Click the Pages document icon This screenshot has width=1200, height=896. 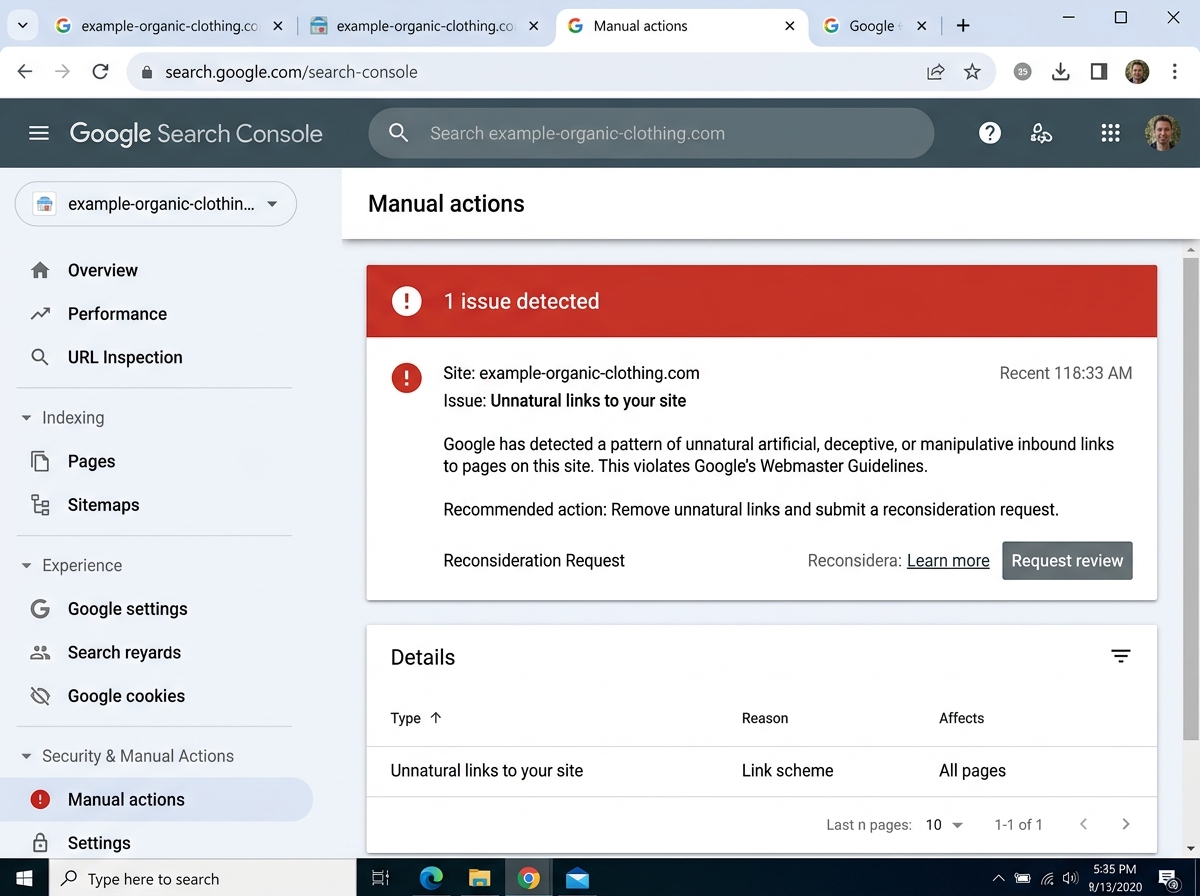pos(40,461)
